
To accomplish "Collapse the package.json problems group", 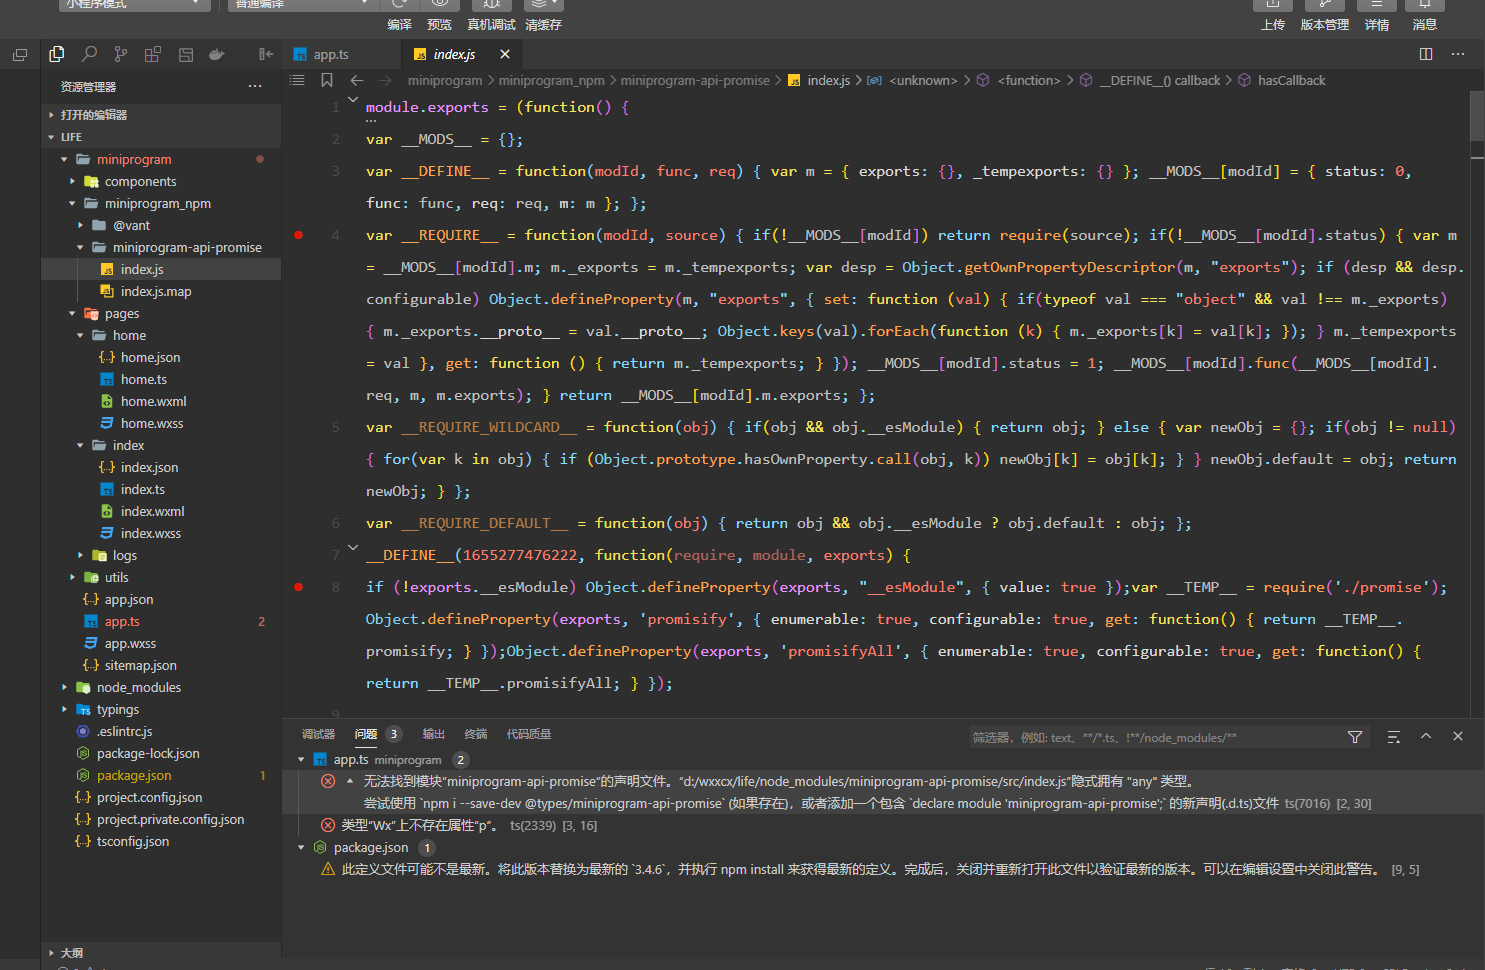I will pyautogui.click(x=301, y=848).
